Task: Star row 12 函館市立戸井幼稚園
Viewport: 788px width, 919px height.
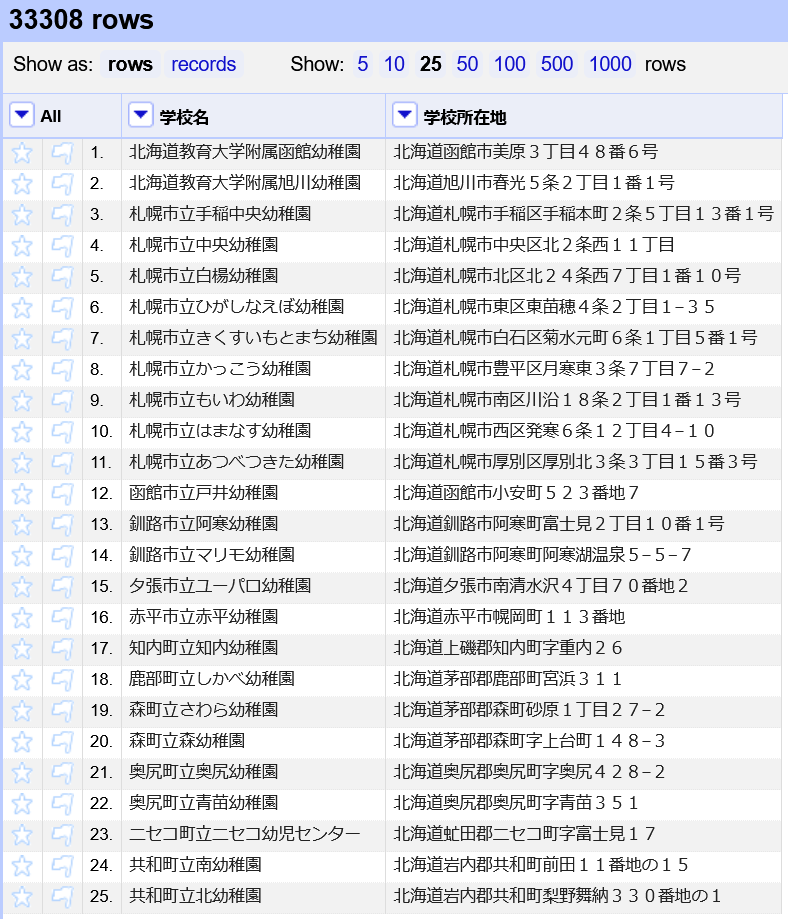Action: click(22, 495)
